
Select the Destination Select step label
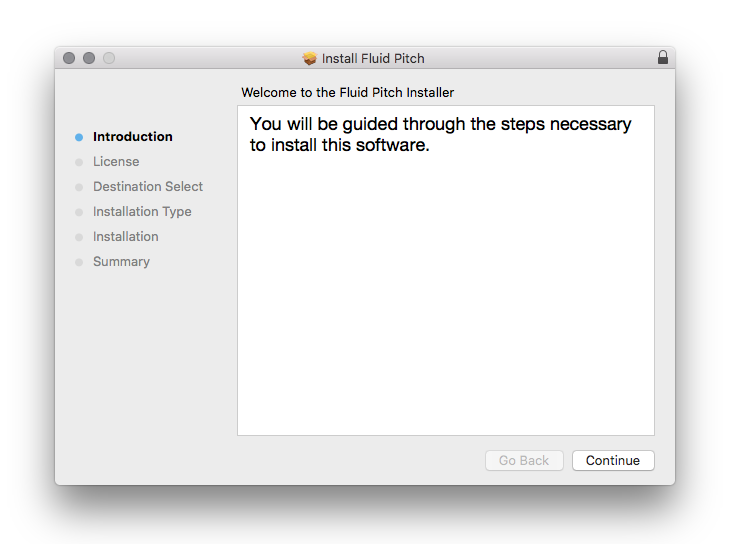click(x=148, y=187)
